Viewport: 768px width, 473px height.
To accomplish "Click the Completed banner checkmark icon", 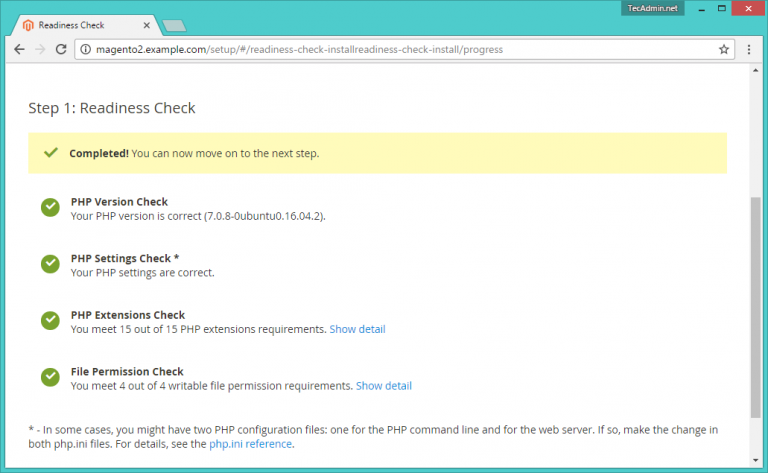I will 50,153.
